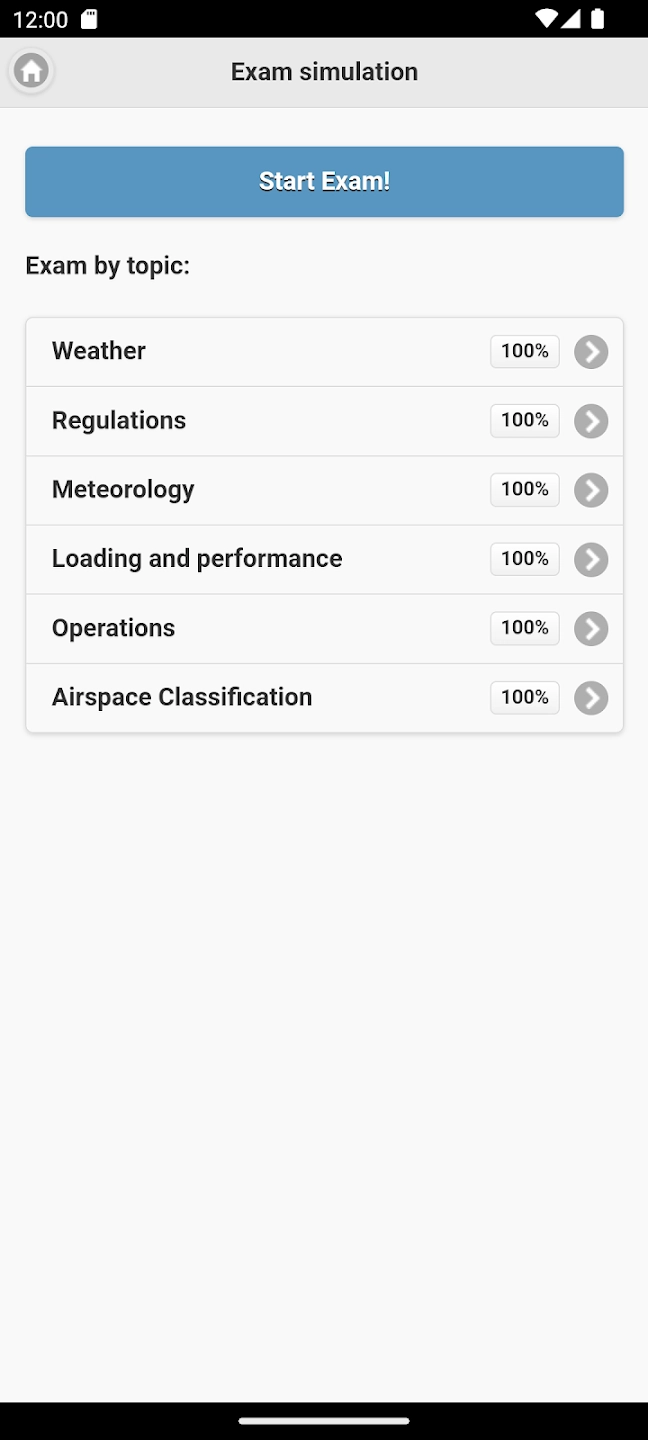Tap arrow icon for Loading and performance

[591, 559]
